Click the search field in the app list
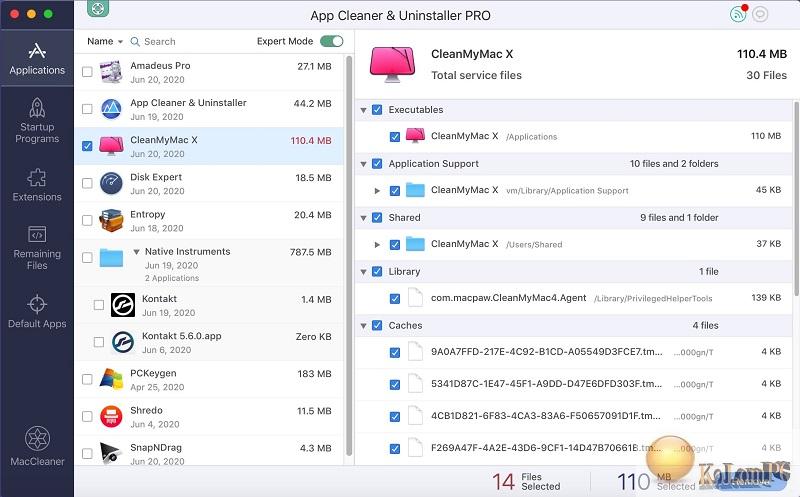 [x=189, y=41]
